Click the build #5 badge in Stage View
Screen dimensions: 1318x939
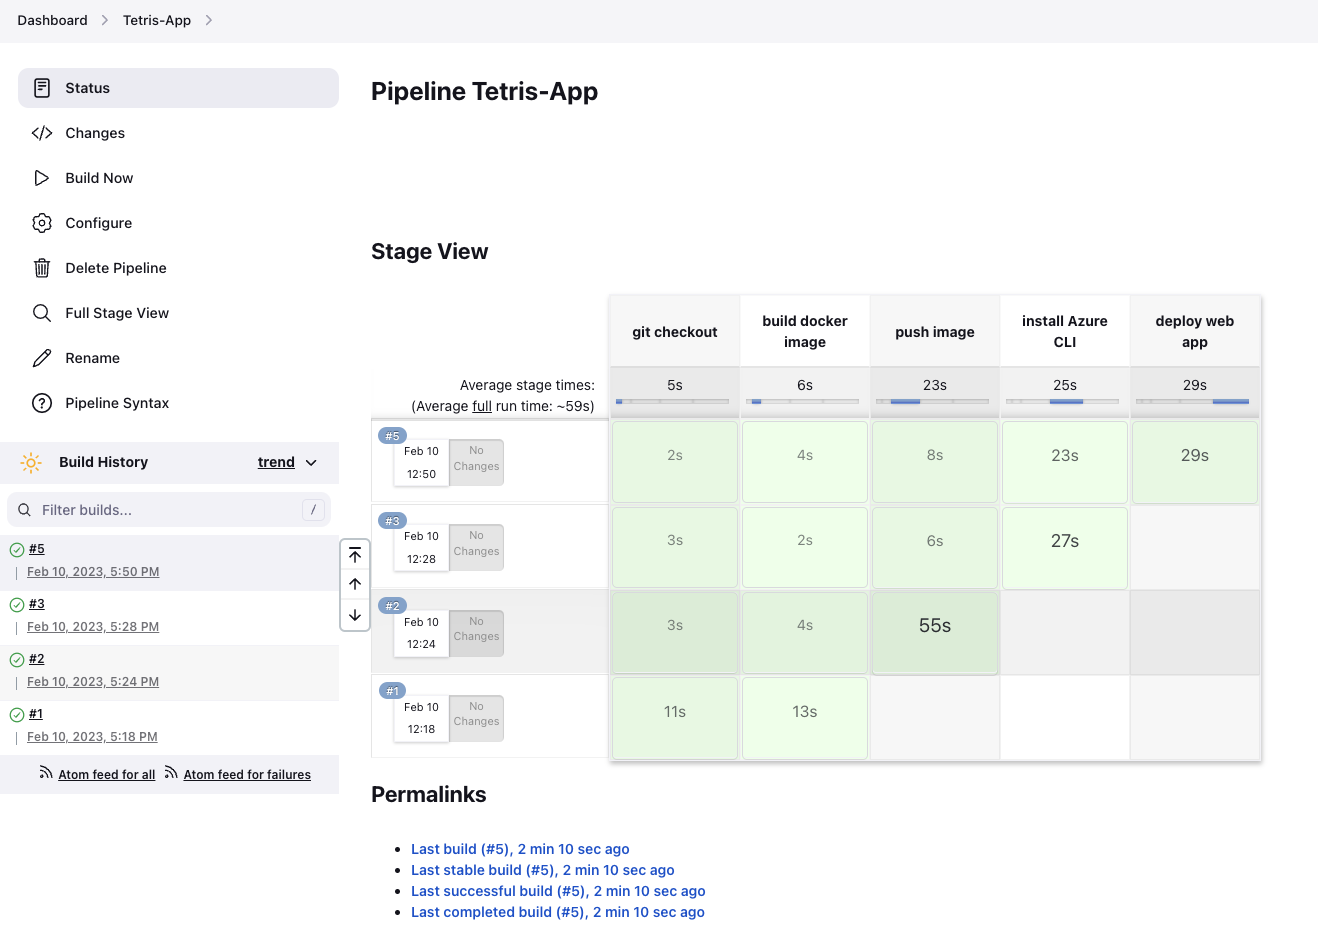(392, 436)
